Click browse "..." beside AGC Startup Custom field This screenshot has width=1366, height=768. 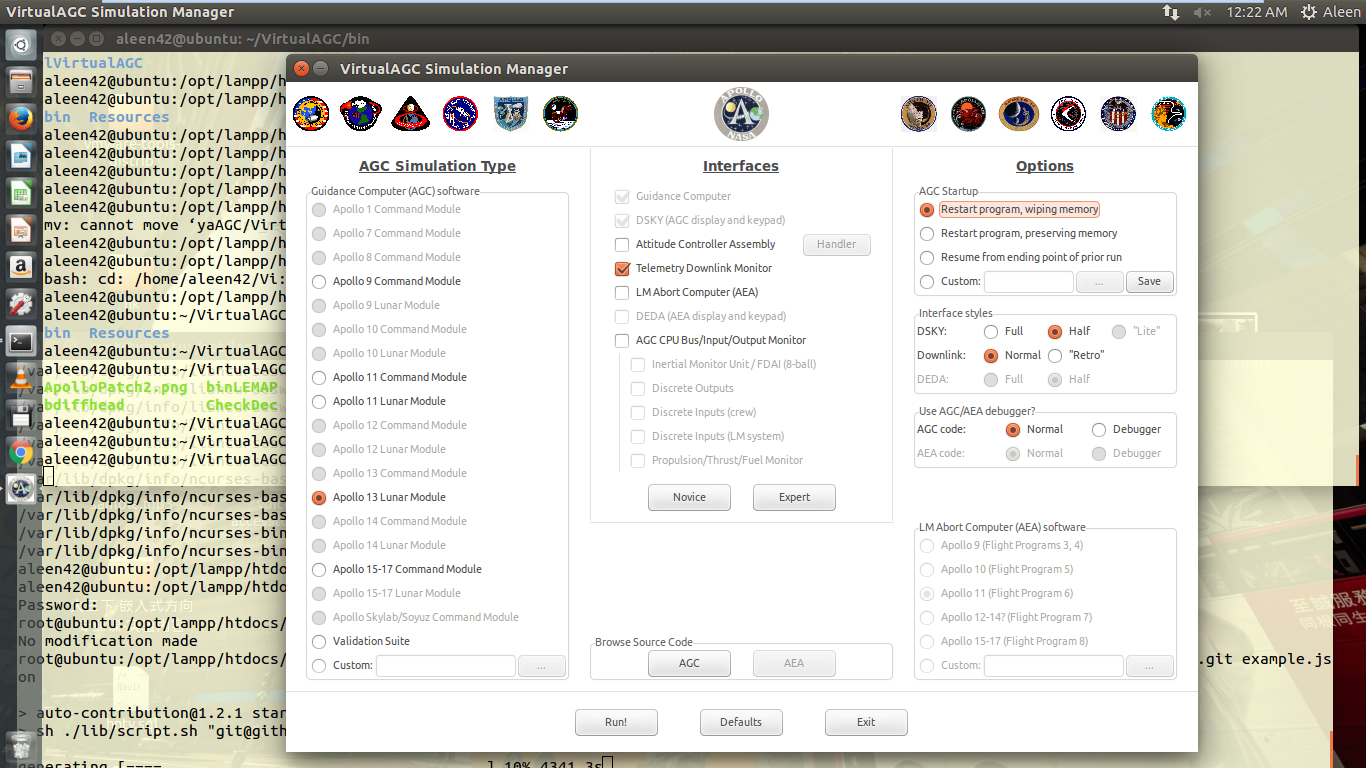click(x=1100, y=282)
